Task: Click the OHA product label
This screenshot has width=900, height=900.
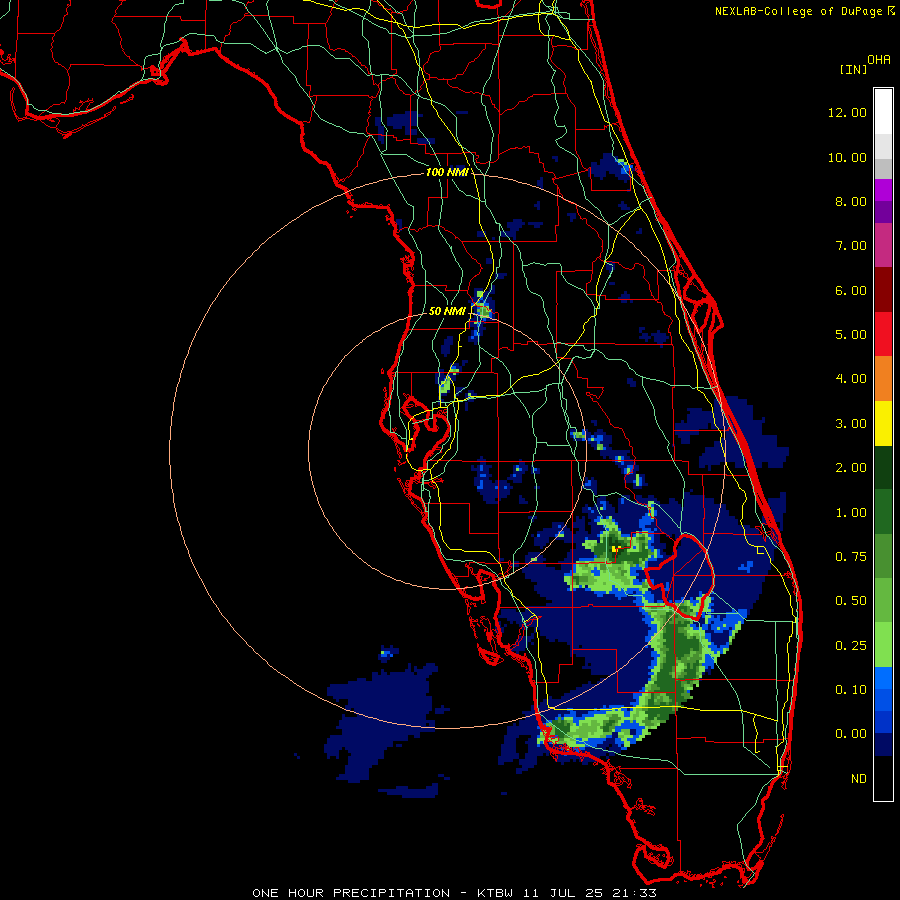Action: coord(879,60)
